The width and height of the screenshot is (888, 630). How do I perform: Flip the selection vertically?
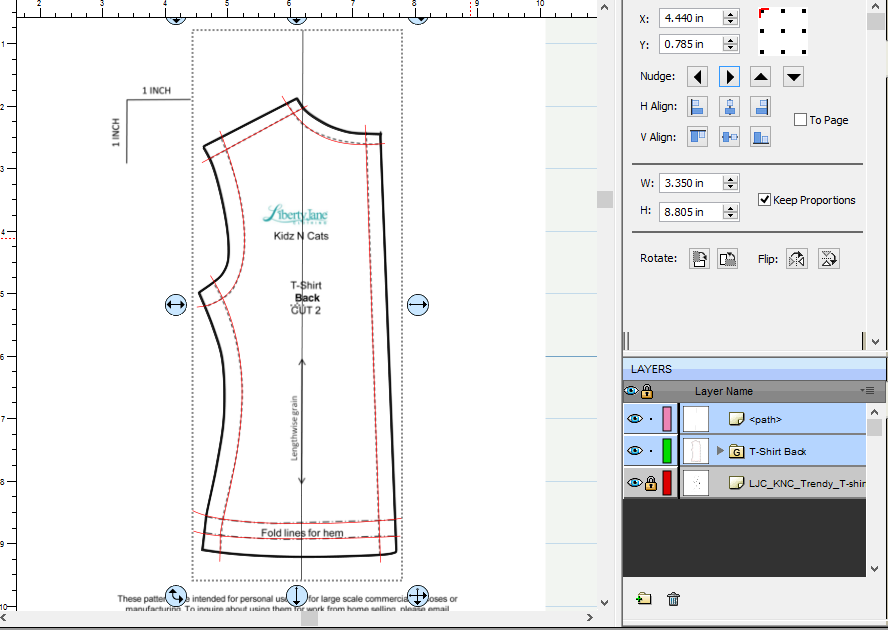828,259
